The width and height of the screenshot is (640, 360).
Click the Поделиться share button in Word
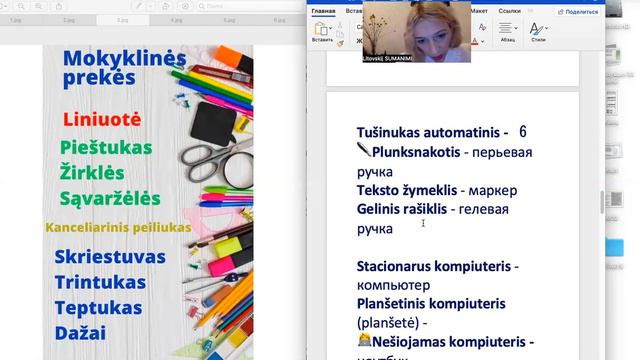point(578,12)
